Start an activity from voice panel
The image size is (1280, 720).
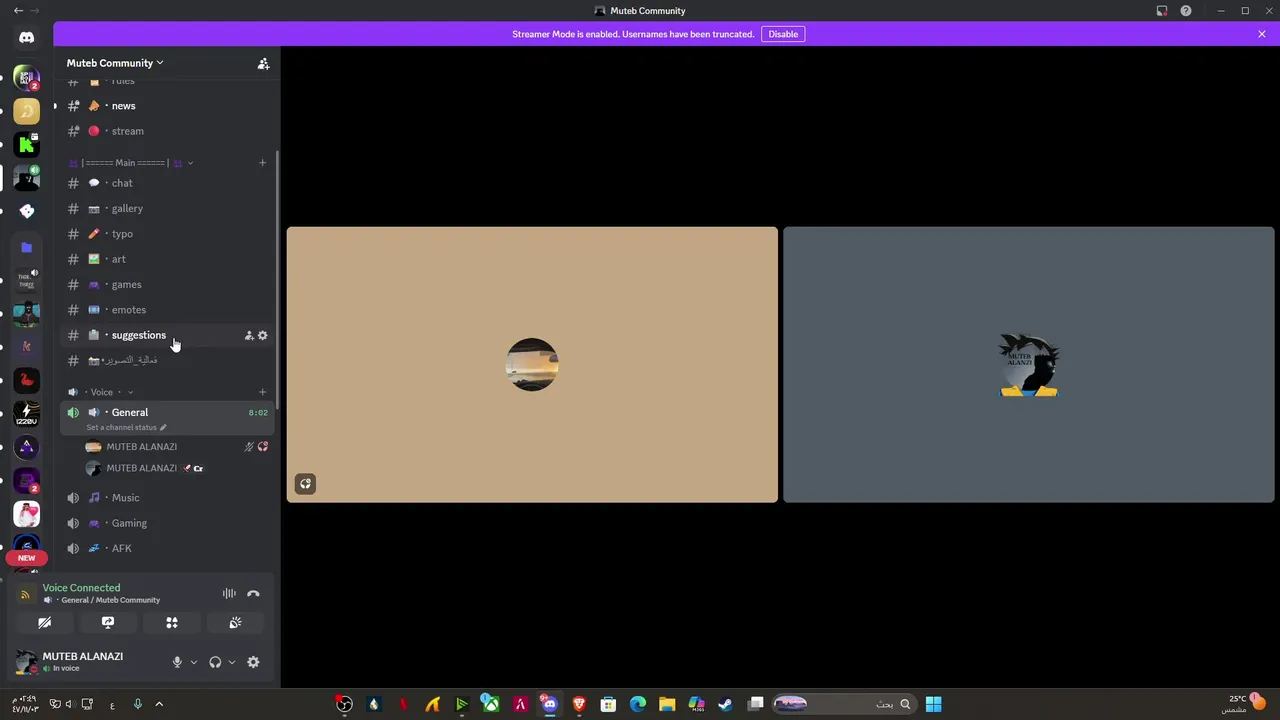point(172,623)
